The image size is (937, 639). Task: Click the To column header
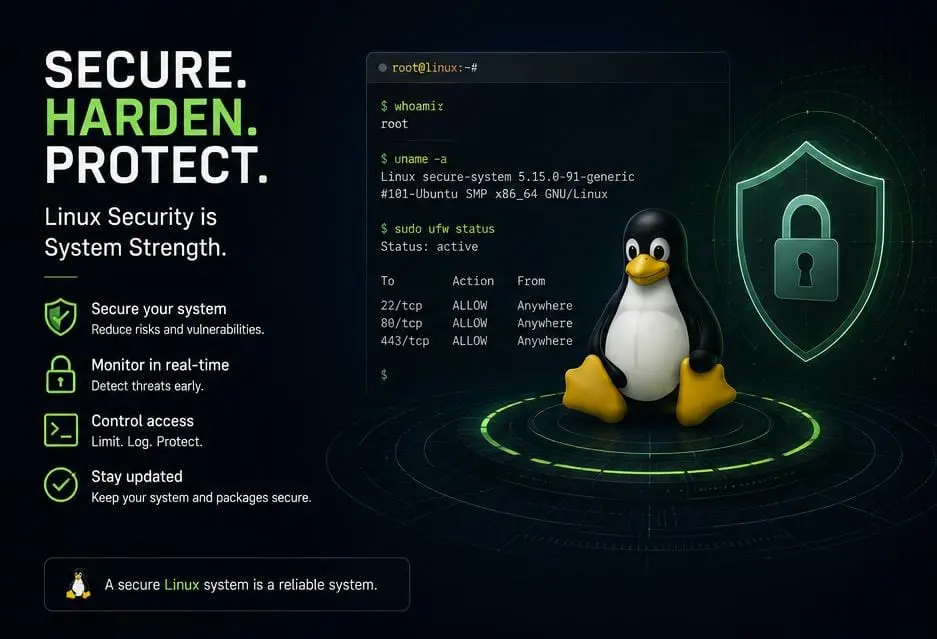(387, 281)
